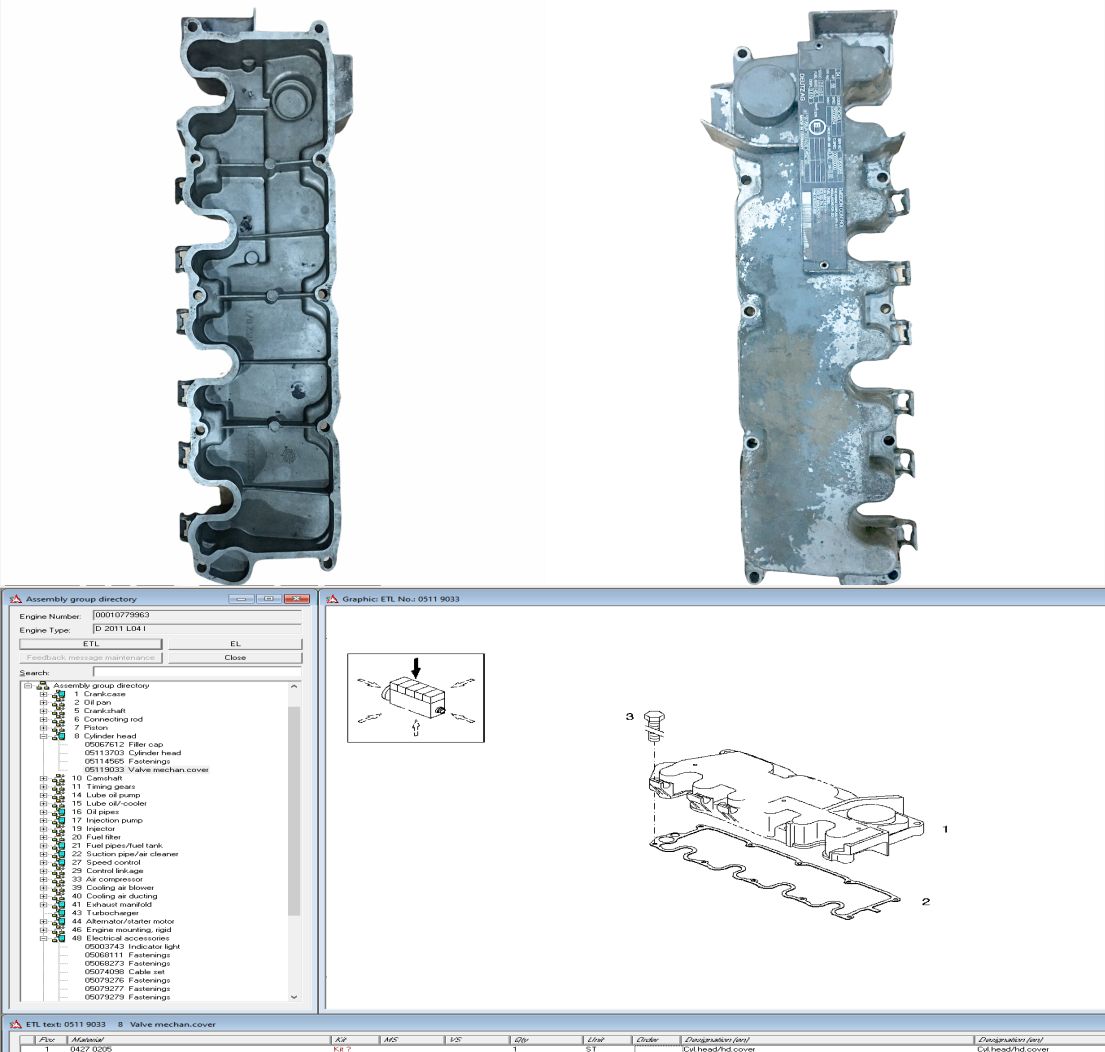Click the Fuel filter group icon
The height and width of the screenshot is (1052, 1105).
(59, 837)
